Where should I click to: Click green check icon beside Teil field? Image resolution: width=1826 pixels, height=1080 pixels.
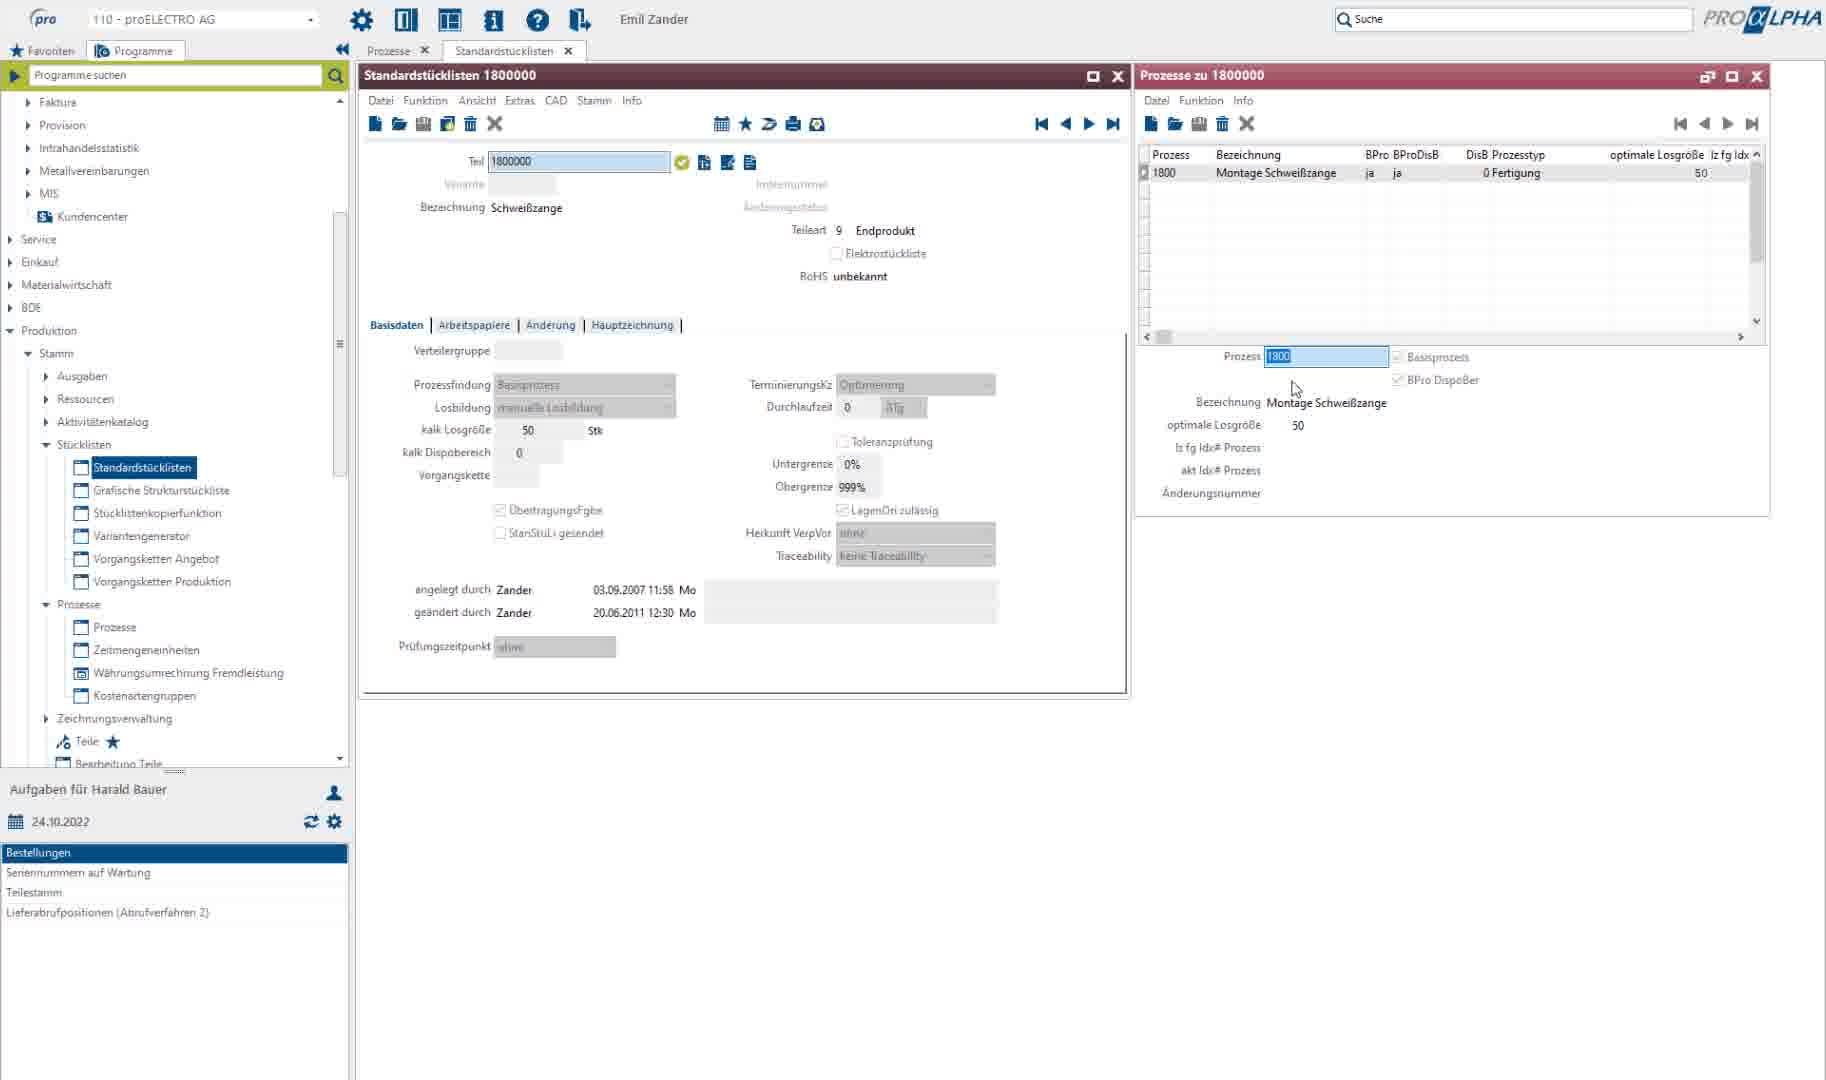click(x=682, y=162)
